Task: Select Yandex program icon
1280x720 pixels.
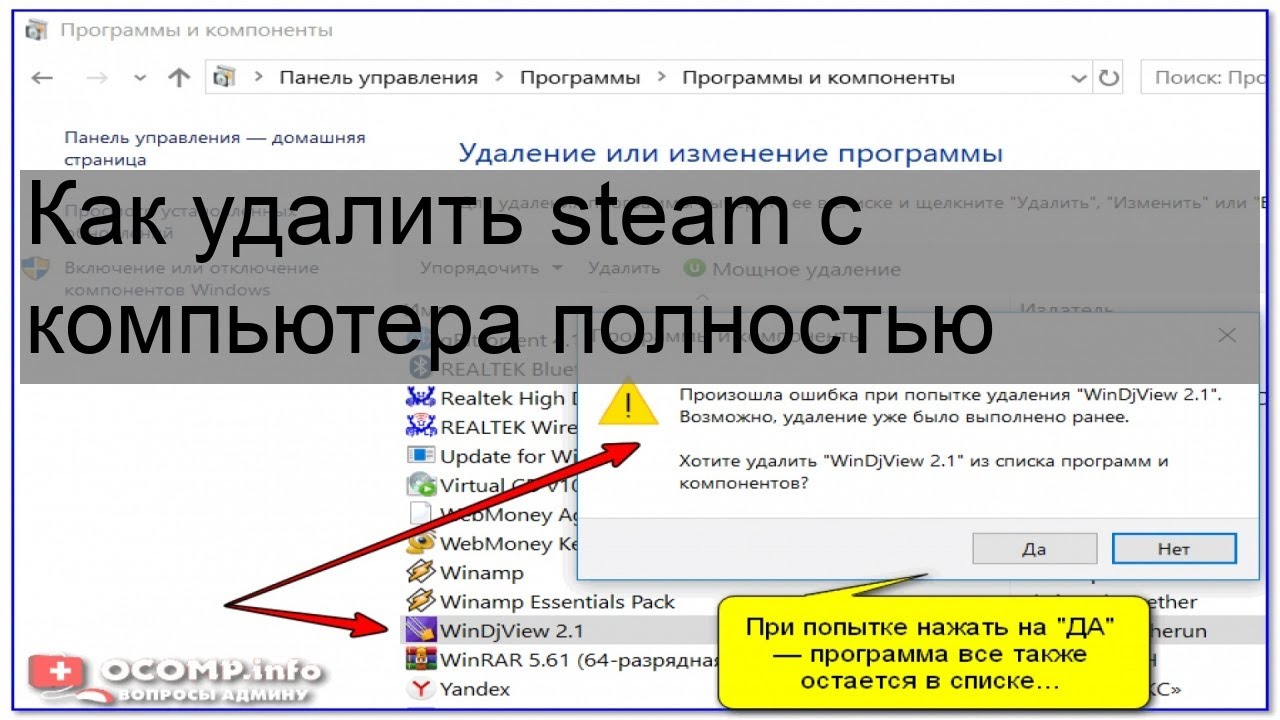Action: pos(421,688)
